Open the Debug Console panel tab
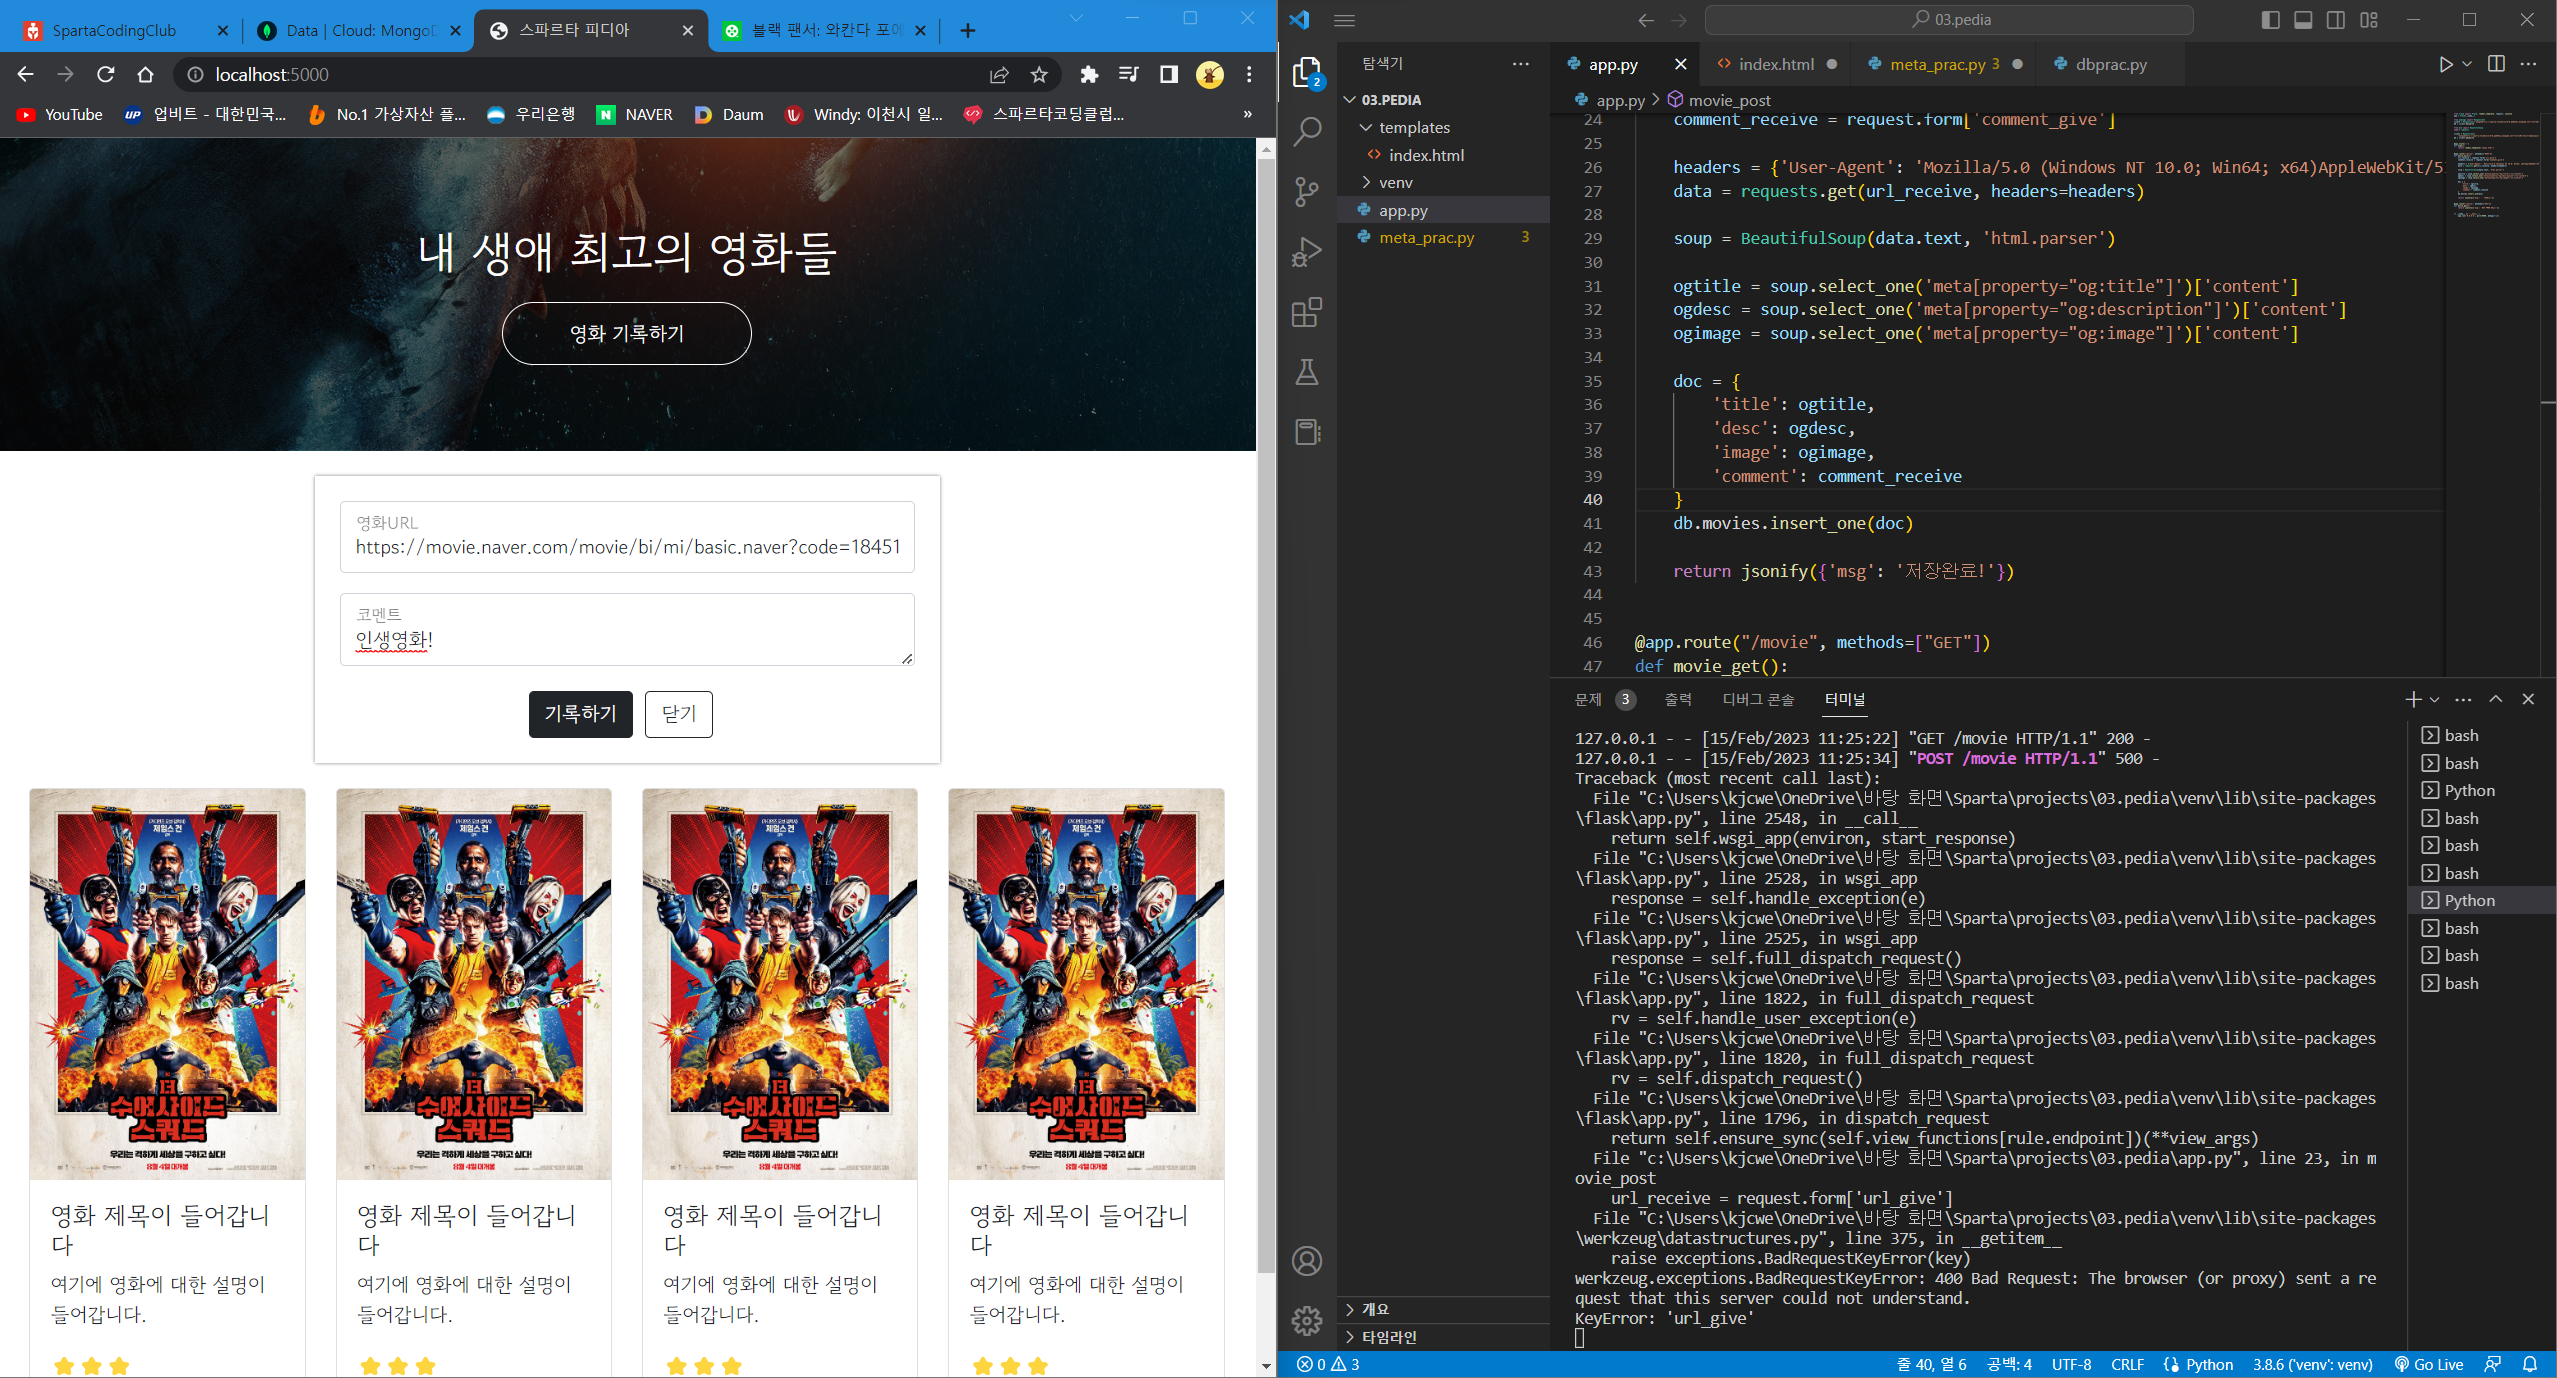This screenshot has width=2557, height=1378. pyautogui.click(x=1758, y=699)
